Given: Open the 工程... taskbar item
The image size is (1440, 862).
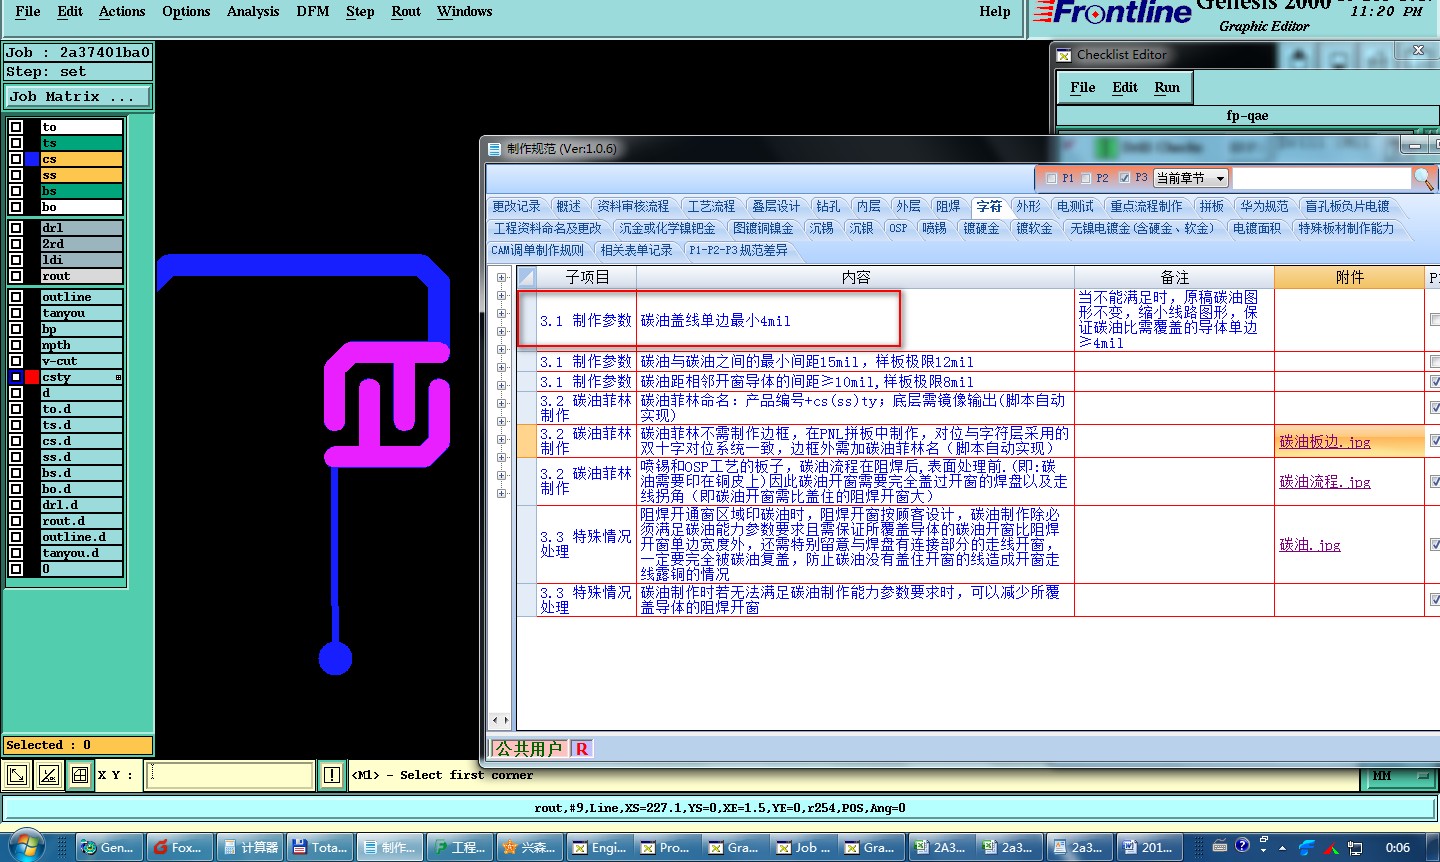Looking at the screenshot, I should (x=460, y=847).
